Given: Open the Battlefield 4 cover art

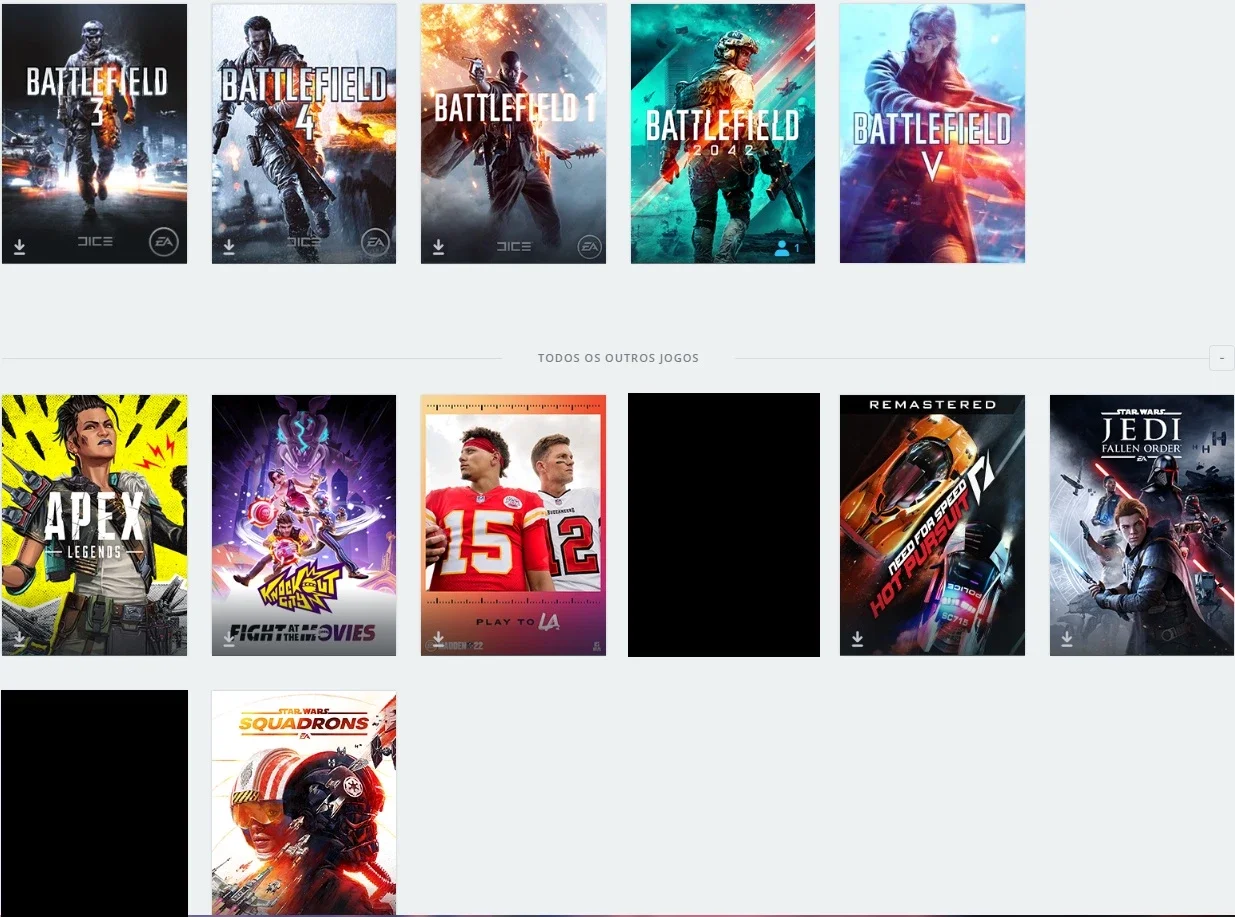Looking at the screenshot, I should pos(304,134).
